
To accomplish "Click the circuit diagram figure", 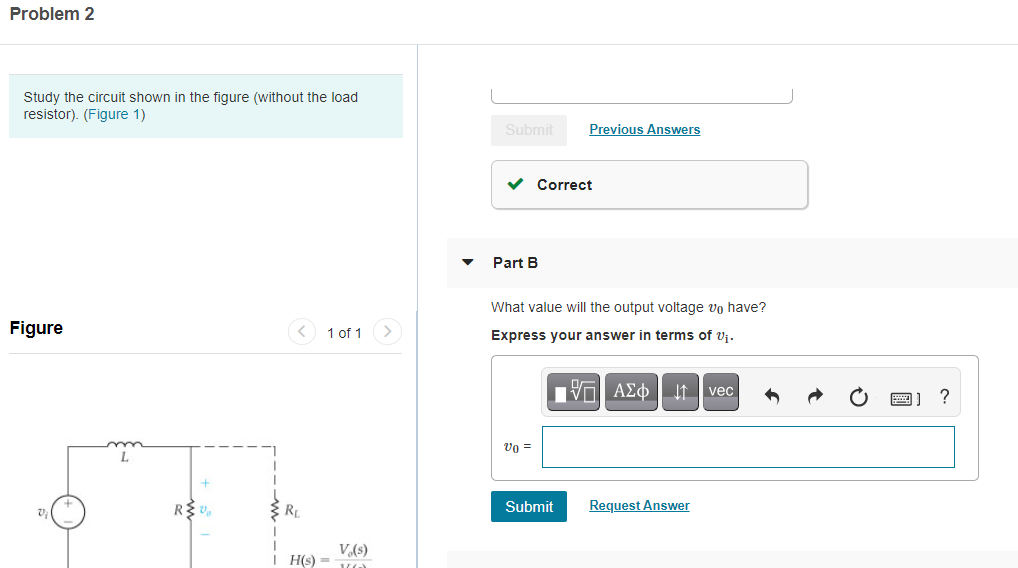I will 205,503.
